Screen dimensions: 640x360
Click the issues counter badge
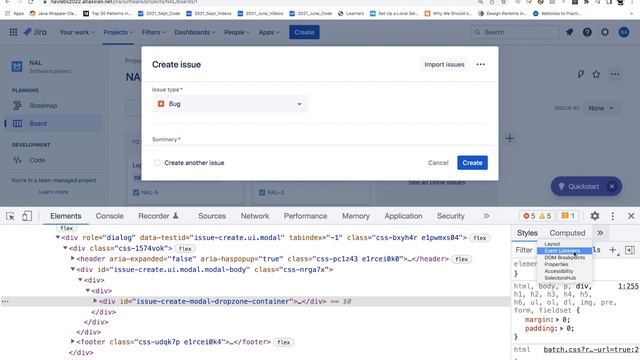coord(568,216)
